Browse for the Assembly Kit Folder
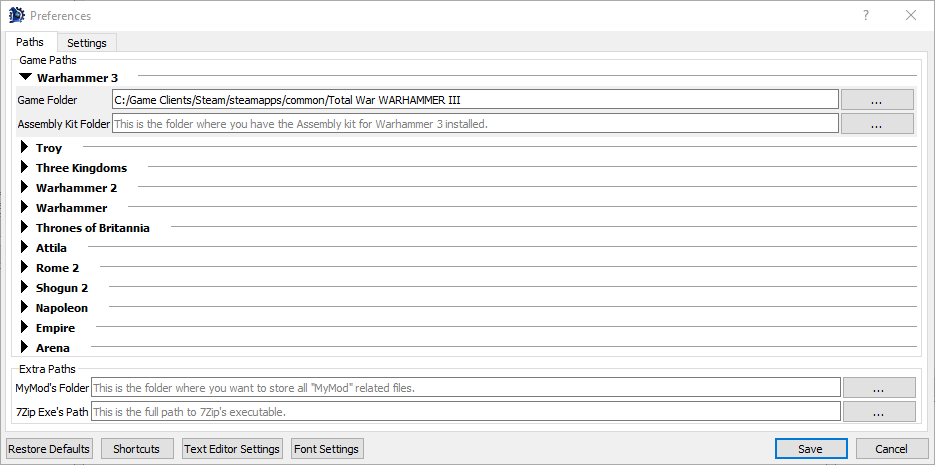 (x=877, y=124)
